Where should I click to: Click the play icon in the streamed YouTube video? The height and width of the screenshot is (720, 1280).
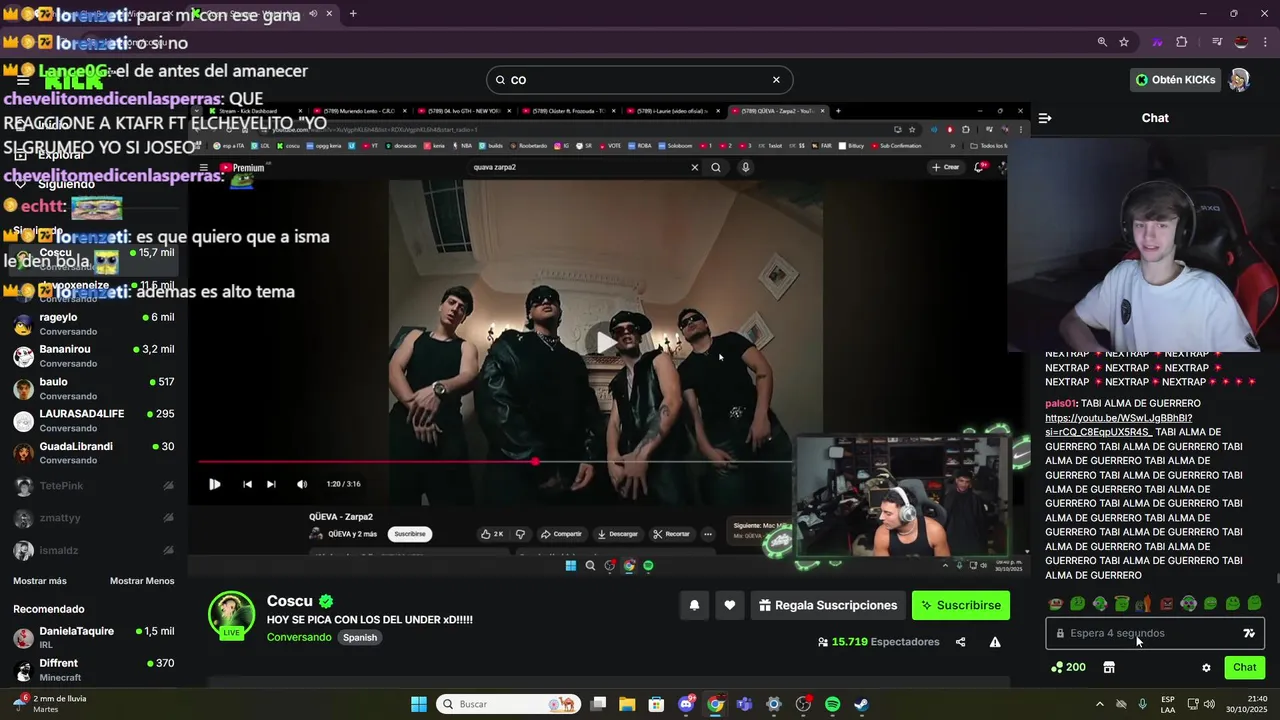[605, 341]
